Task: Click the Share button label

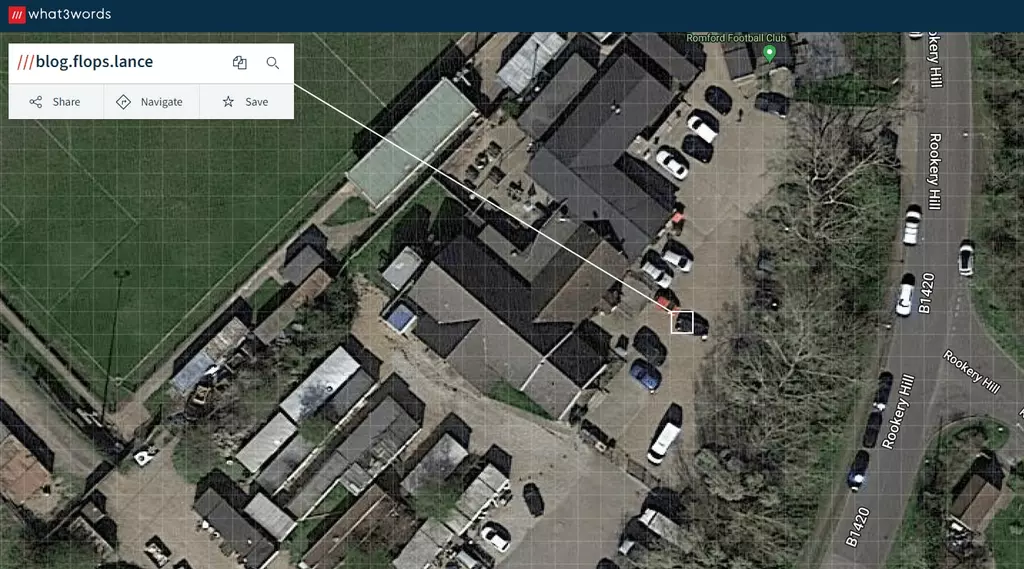Action: point(66,102)
